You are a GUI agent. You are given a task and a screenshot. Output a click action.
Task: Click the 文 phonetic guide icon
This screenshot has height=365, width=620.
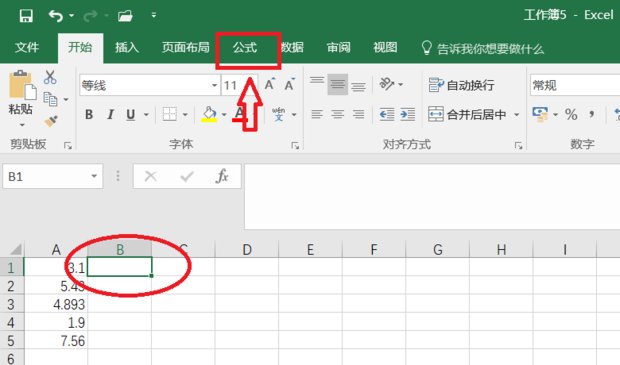click(279, 114)
